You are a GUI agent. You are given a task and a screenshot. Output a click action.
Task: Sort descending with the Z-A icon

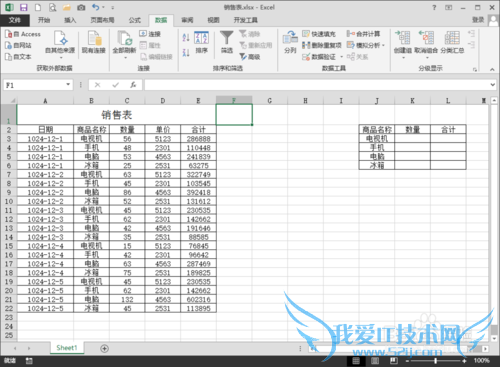(186, 52)
